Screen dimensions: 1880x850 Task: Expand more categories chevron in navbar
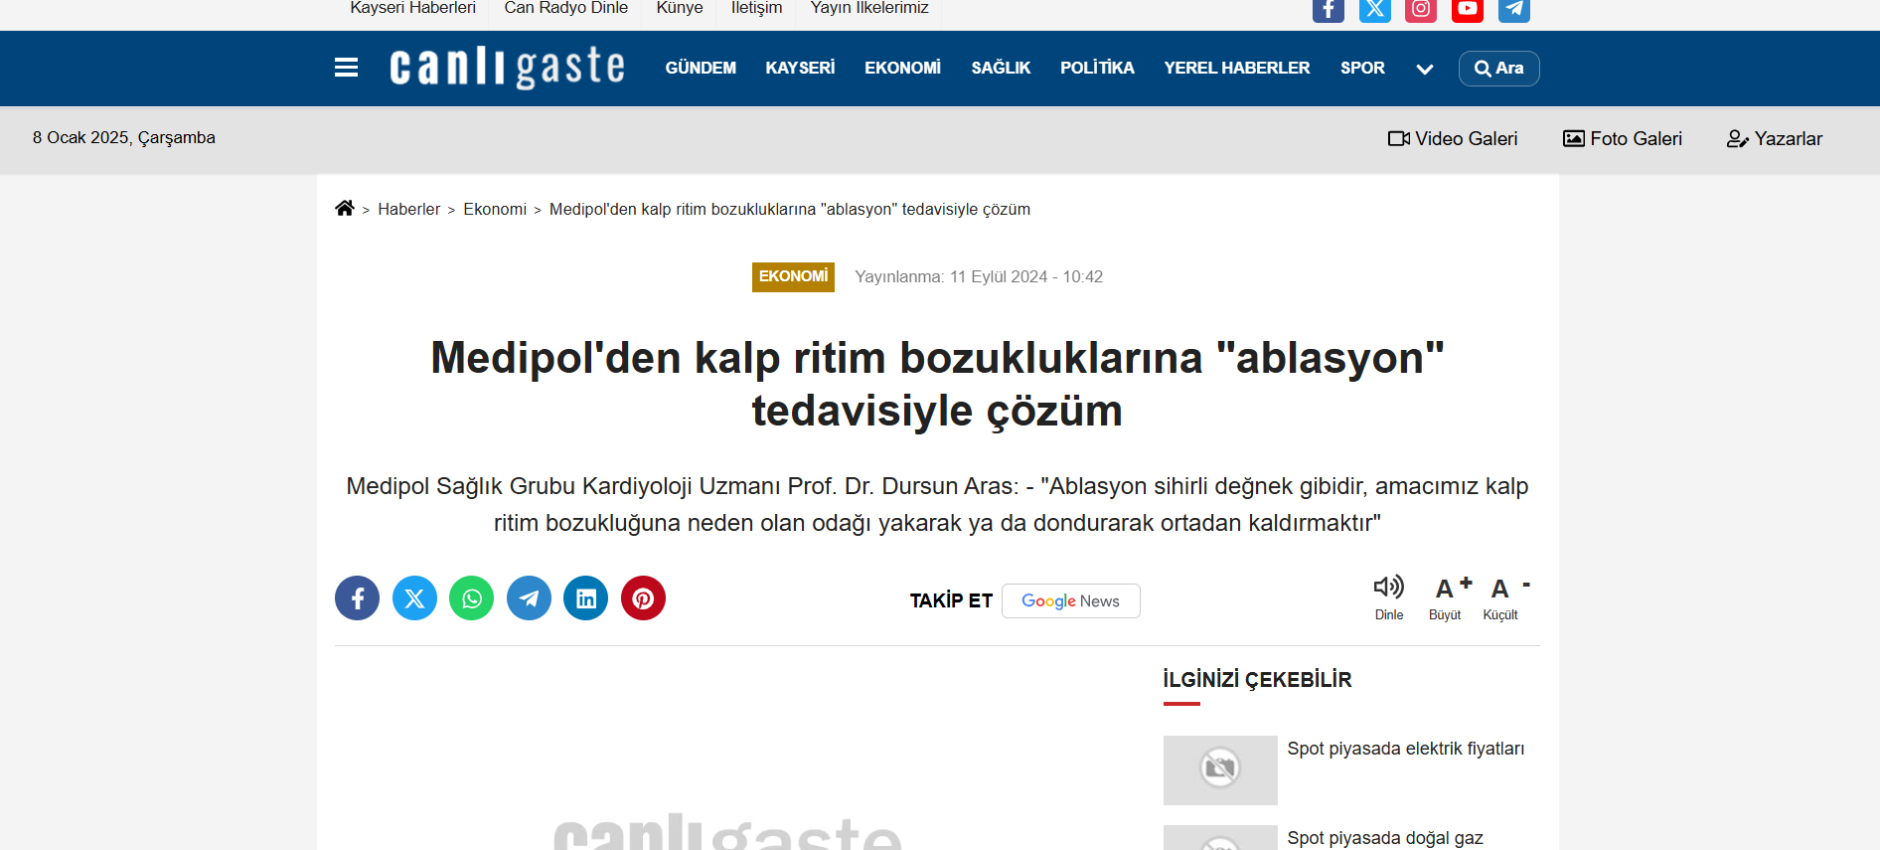(1425, 69)
